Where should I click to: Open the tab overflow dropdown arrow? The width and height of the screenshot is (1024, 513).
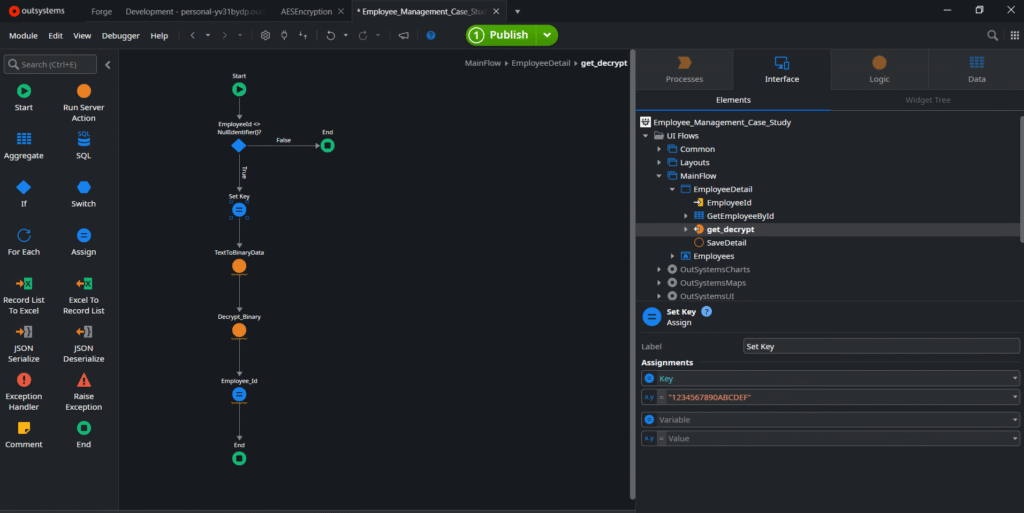click(x=517, y=12)
